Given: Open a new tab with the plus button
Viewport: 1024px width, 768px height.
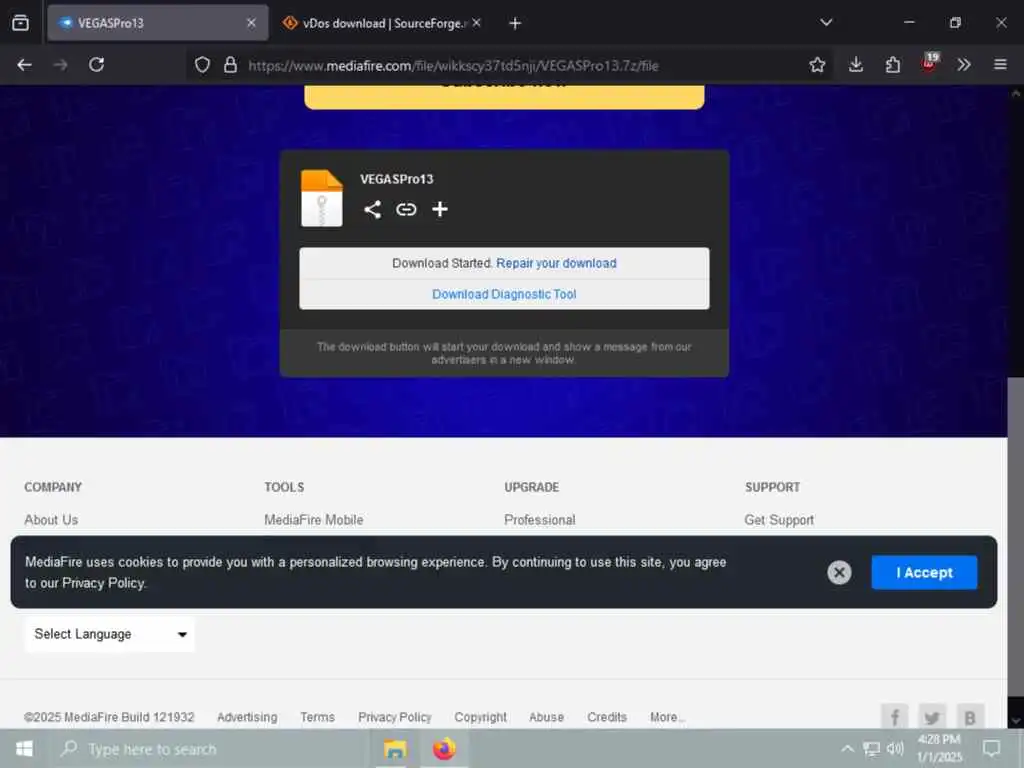Looking at the screenshot, I should point(515,24).
